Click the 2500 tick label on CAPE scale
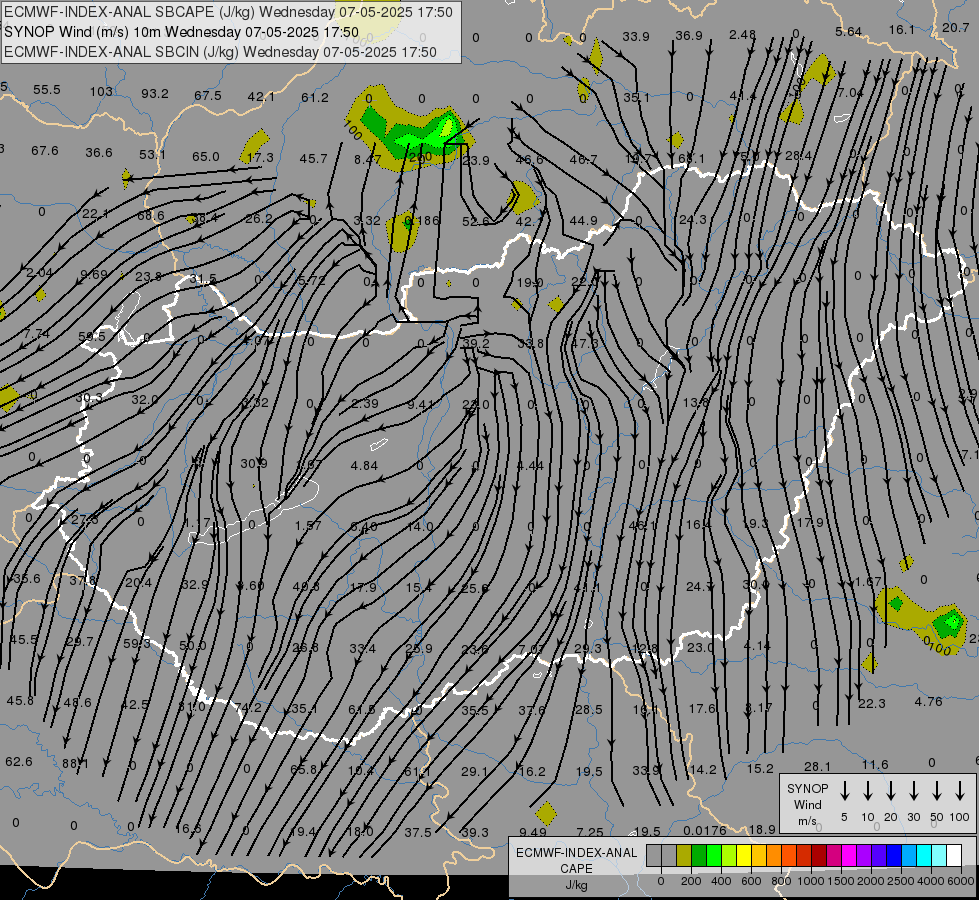The height and width of the screenshot is (900, 979). coord(901,881)
